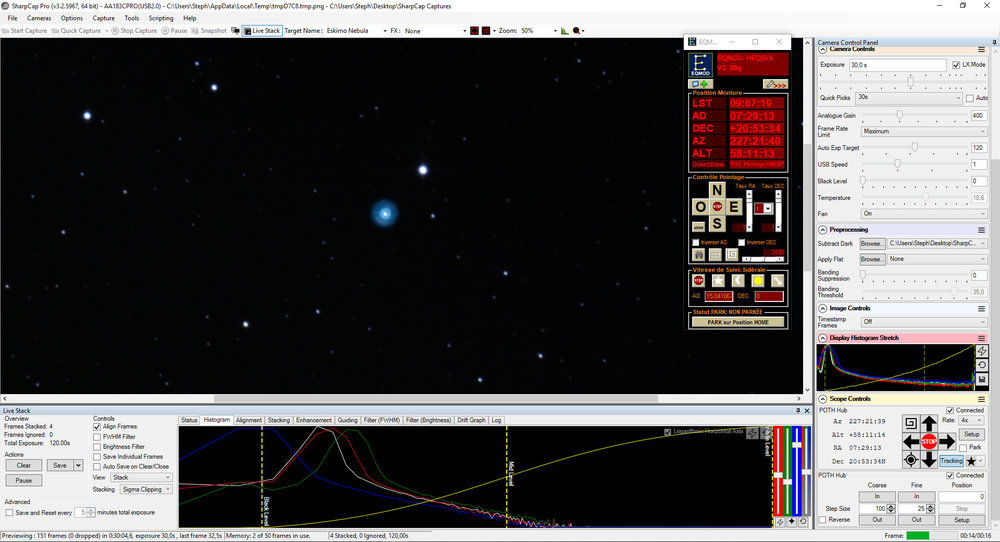1000x542 pixels.
Task: Click the red STOP icon in Scope Controls
Action: 929,441
